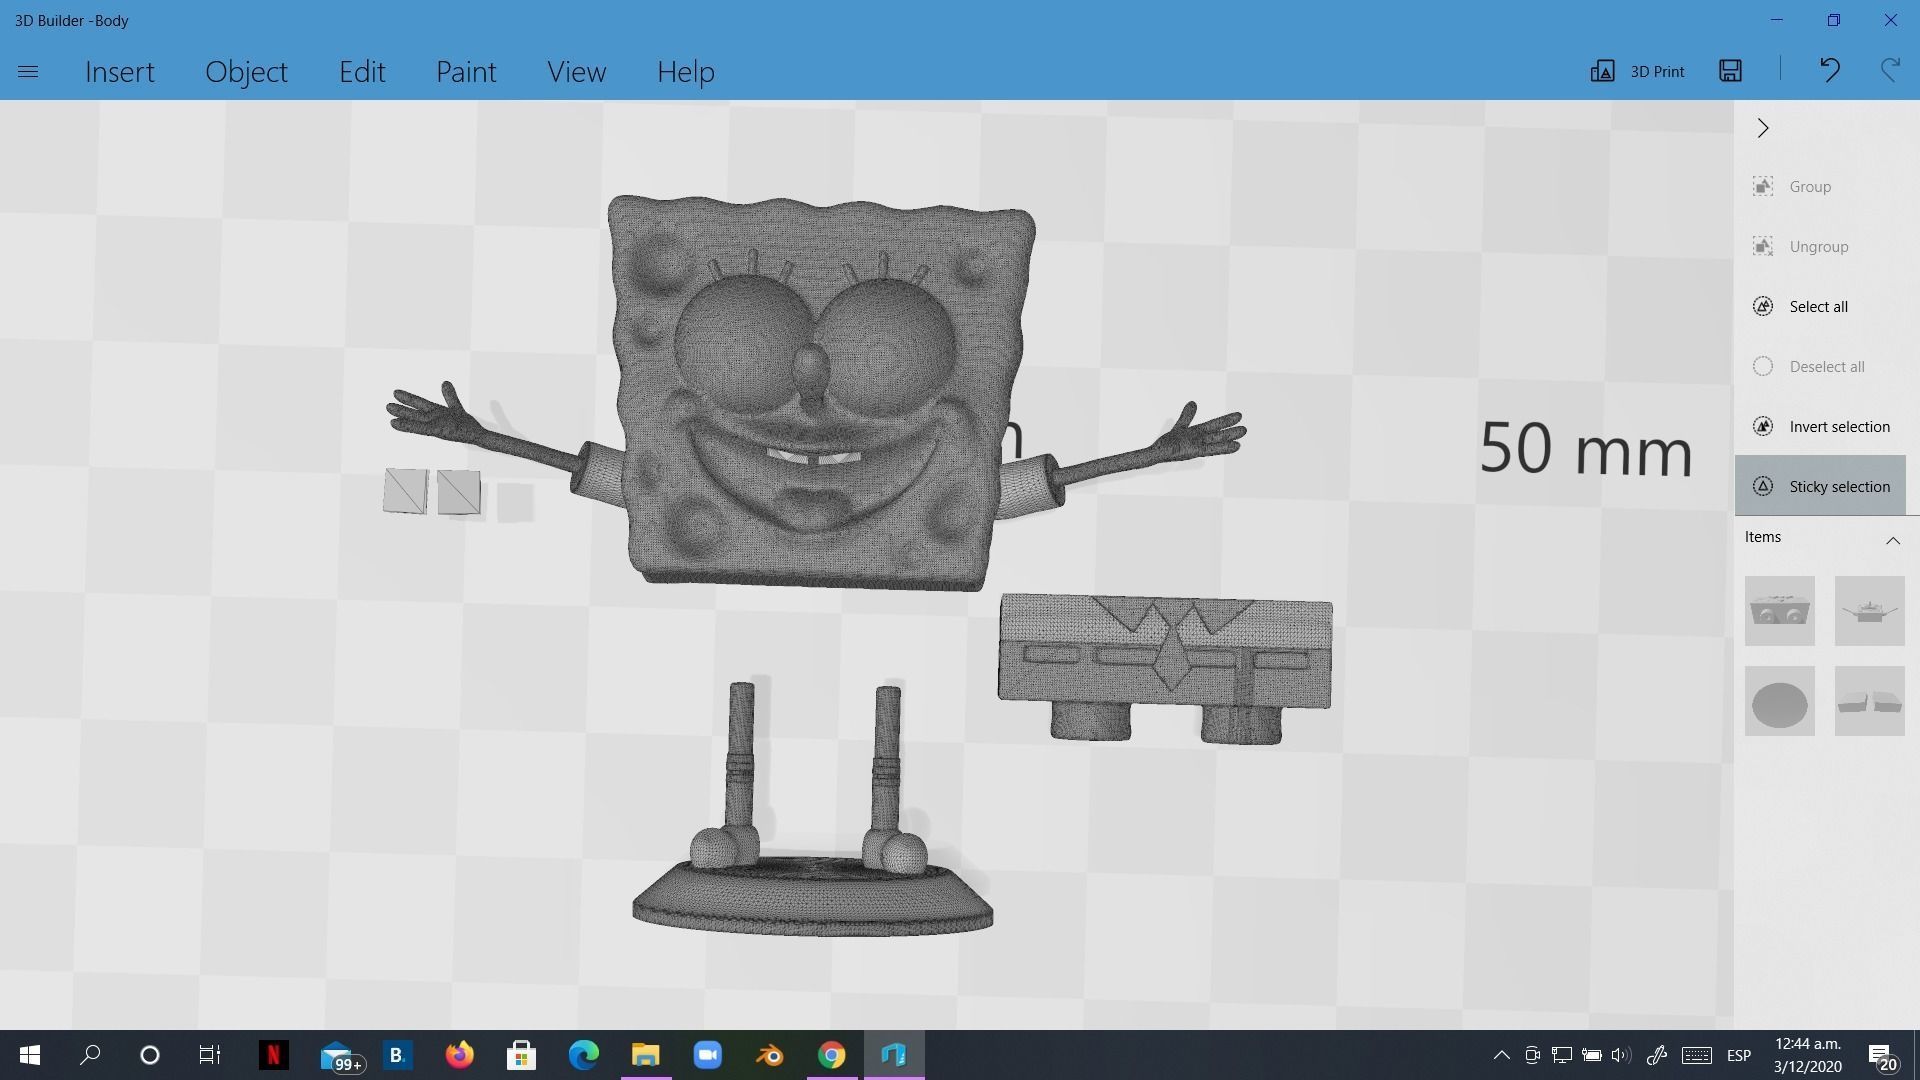Show hidden system tray icons
This screenshot has height=1080, width=1920.
coord(1501,1055)
